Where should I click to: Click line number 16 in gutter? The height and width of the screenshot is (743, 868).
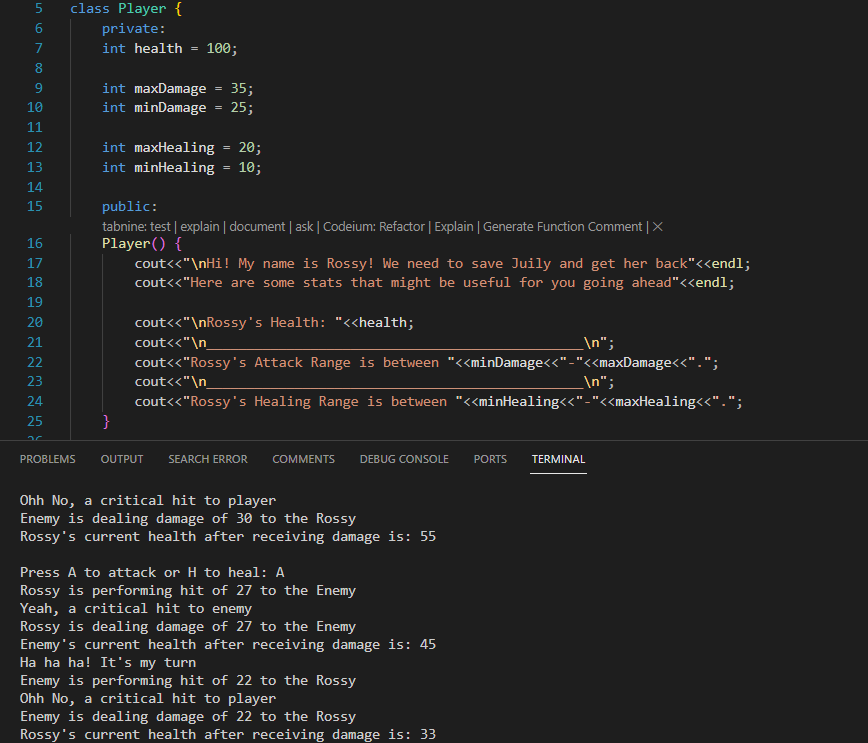(x=35, y=244)
